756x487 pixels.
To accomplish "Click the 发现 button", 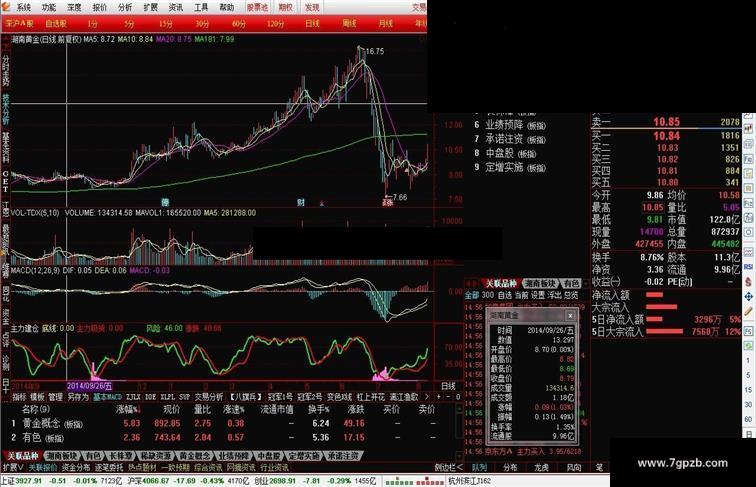I will 312,7.
